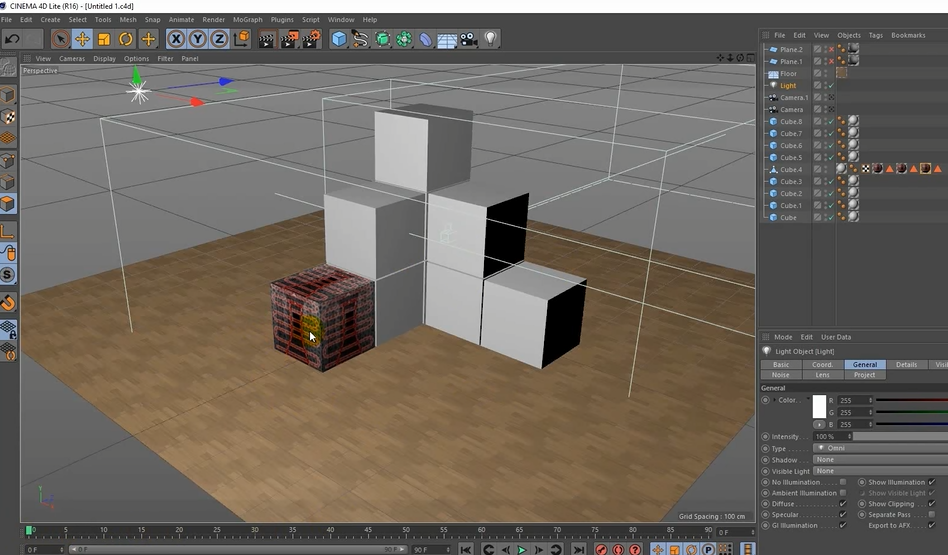
Task: Click the Undo arrow in the toolbar
Action: [13, 39]
